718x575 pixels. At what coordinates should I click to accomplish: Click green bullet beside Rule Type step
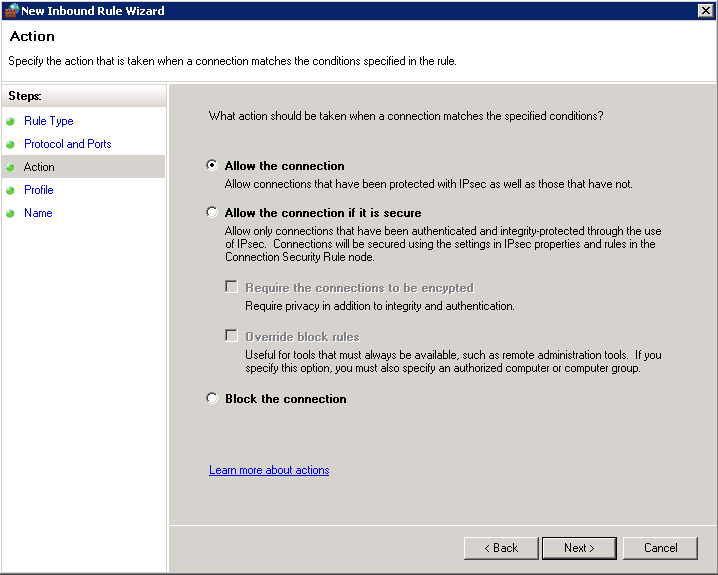11,121
